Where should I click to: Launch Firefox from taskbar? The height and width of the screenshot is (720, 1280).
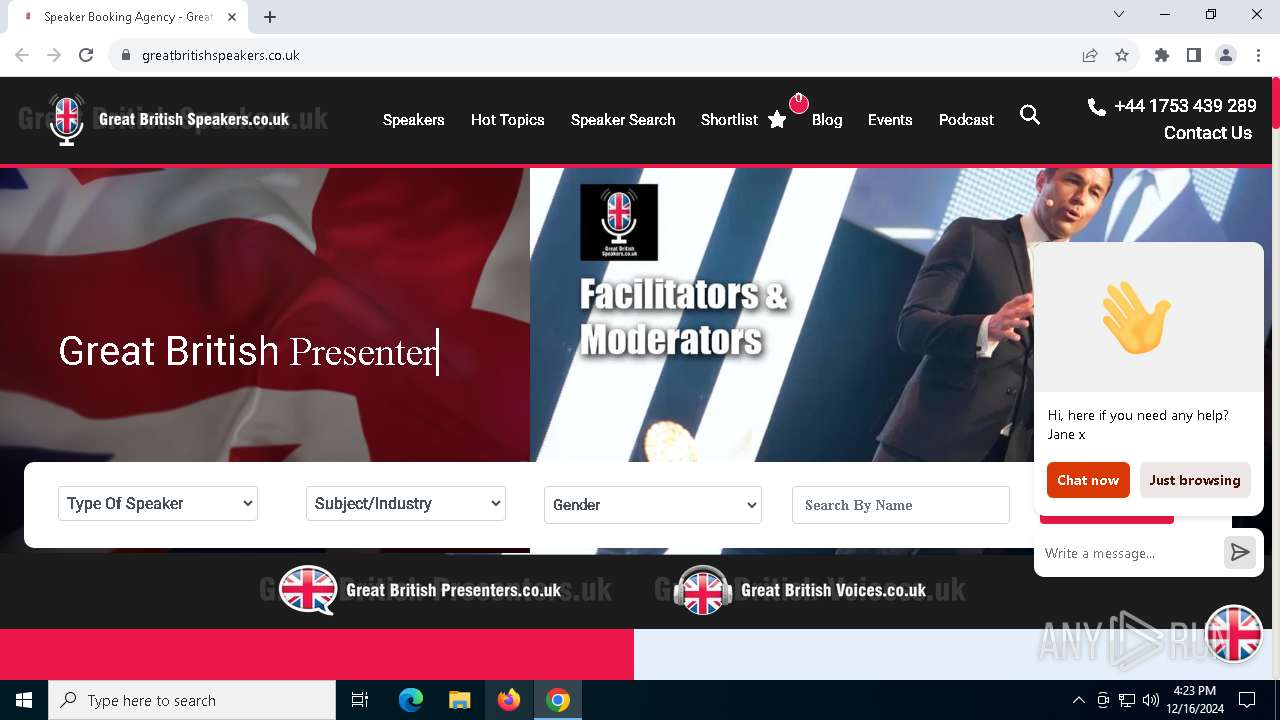[509, 700]
